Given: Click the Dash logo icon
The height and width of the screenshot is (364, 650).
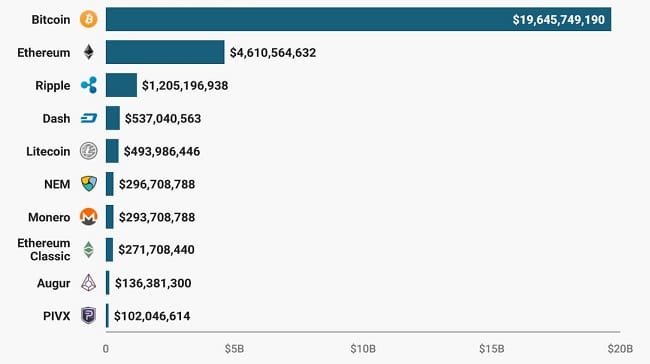Looking at the screenshot, I should click(89, 119).
